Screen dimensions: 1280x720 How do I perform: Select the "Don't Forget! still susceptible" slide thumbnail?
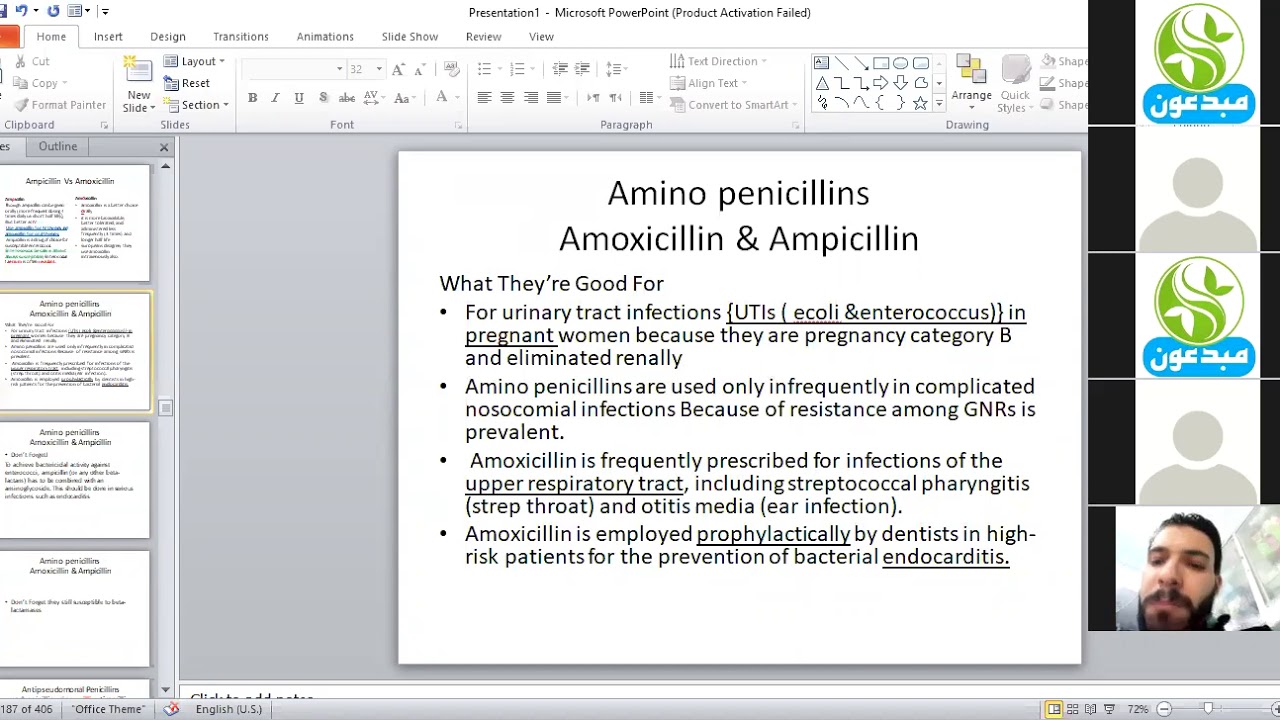coord(74,609)
